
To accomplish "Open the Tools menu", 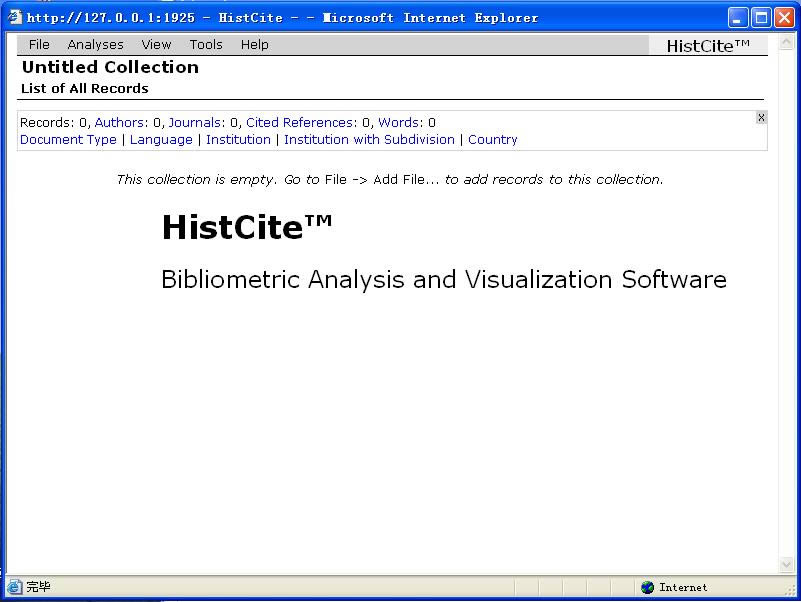I will [206, 45].
